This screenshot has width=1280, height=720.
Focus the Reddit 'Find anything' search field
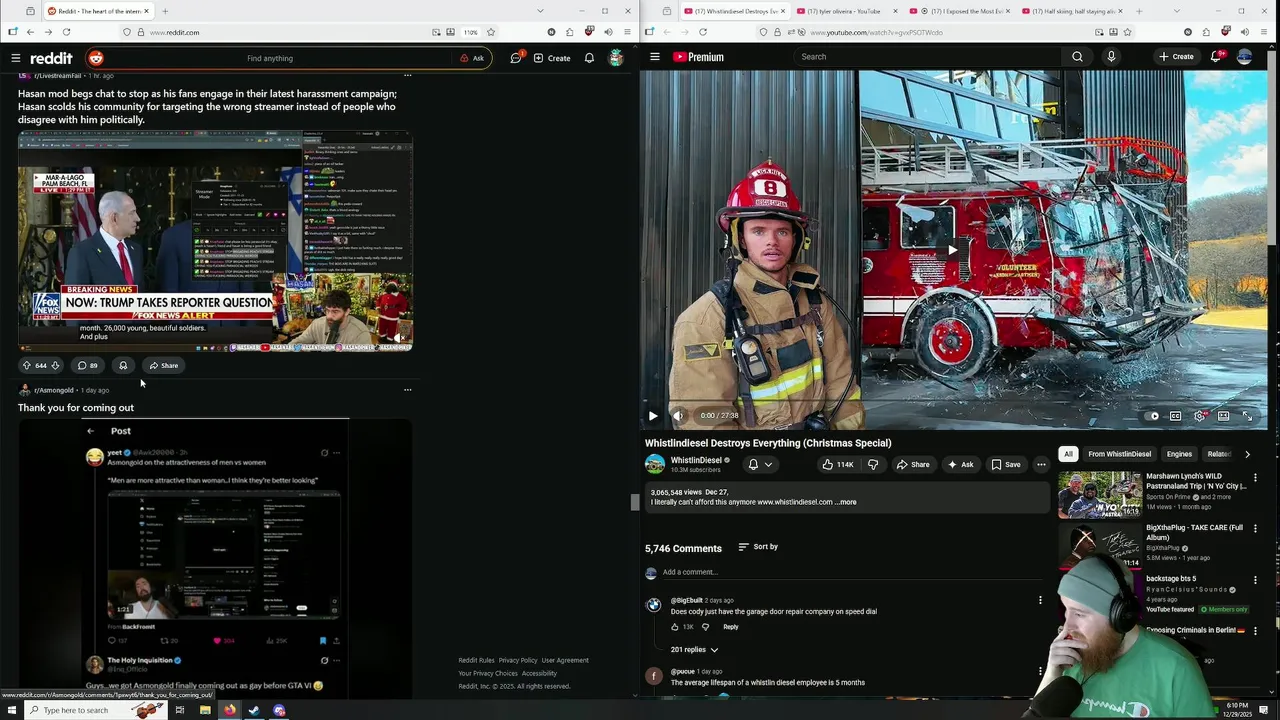point(270,58)
